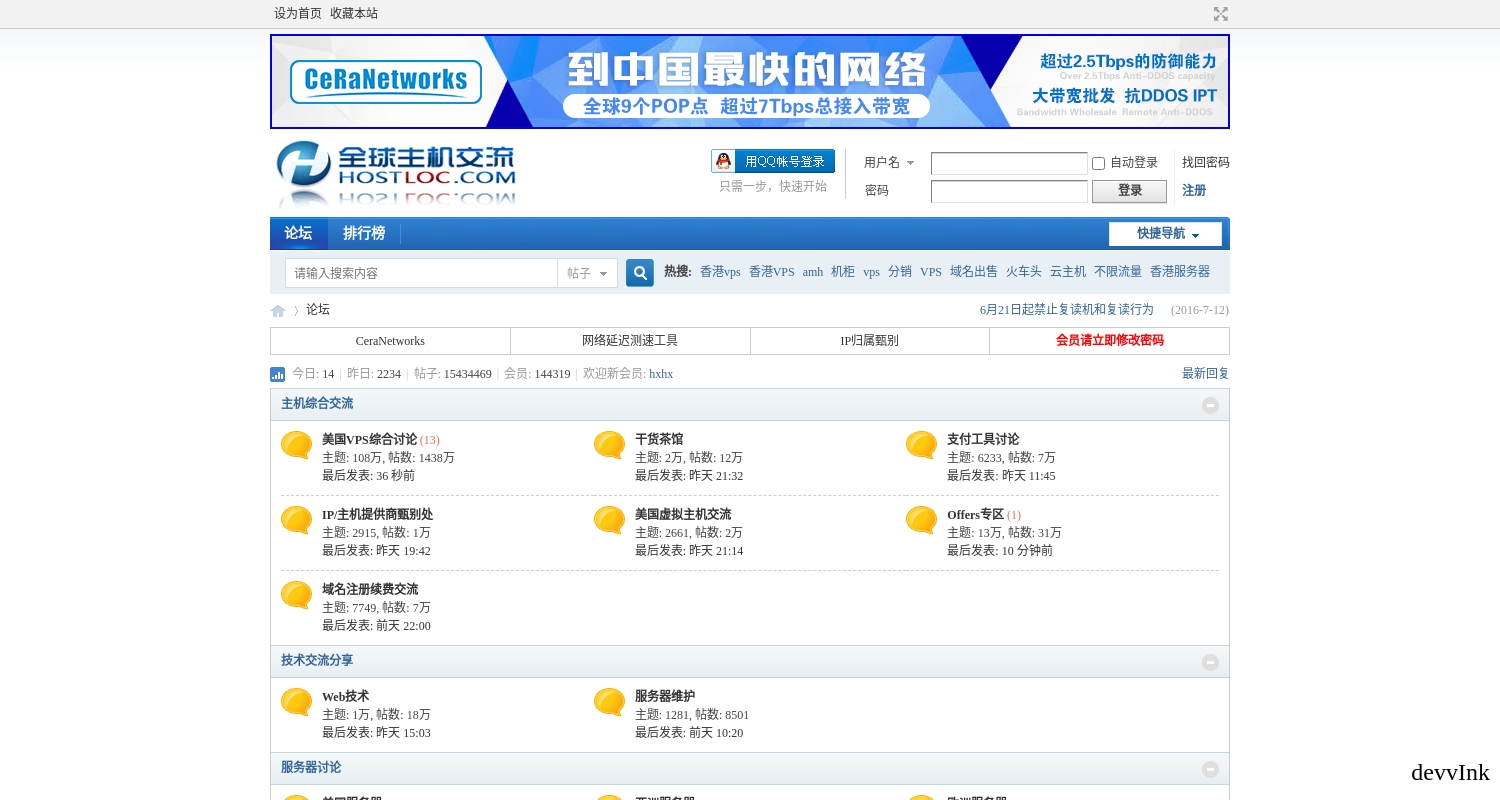
Task: Open the 网络延迟测速工具 link
Action: (630, 341)
